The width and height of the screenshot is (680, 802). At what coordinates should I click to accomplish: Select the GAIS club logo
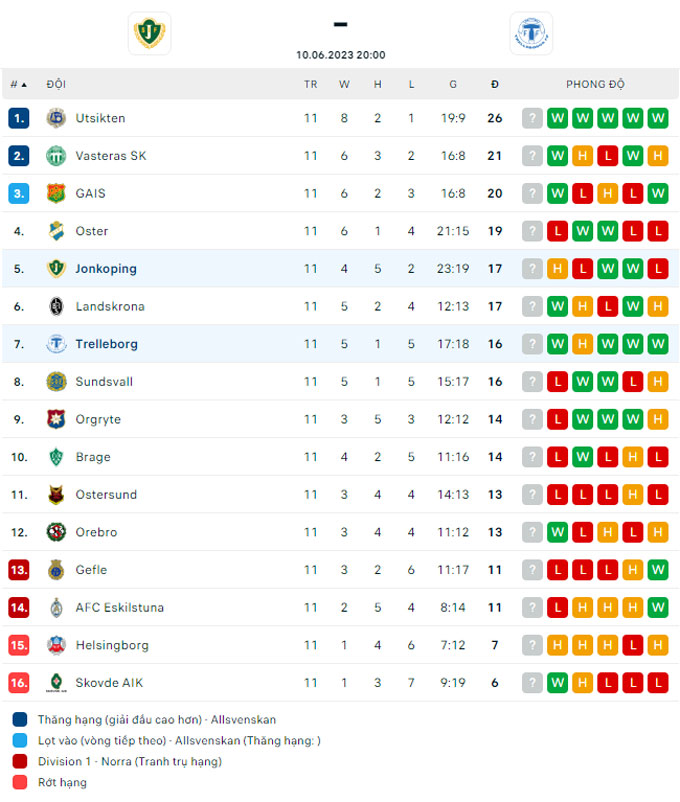[x=57, y=193]
